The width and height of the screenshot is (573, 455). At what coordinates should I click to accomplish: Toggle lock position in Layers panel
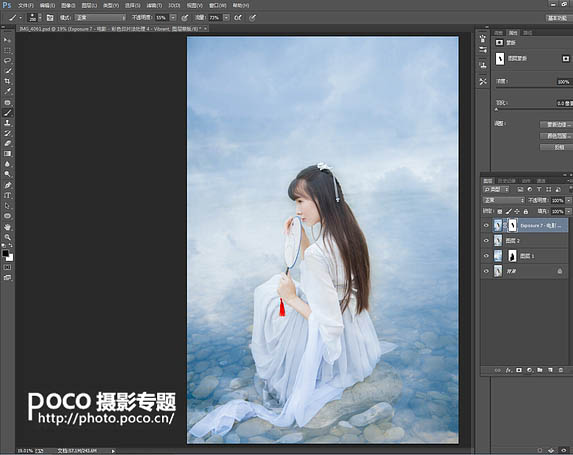click(517, 211)
